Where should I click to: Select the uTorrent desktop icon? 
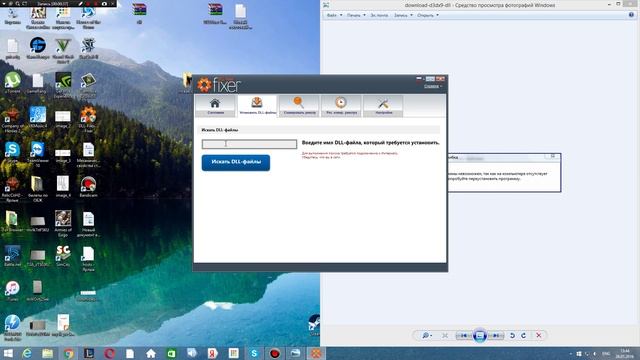(x=13, y=82)
